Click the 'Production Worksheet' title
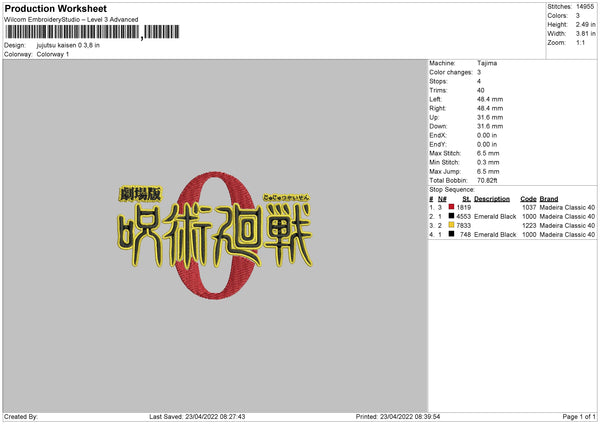 pos(55,8)
